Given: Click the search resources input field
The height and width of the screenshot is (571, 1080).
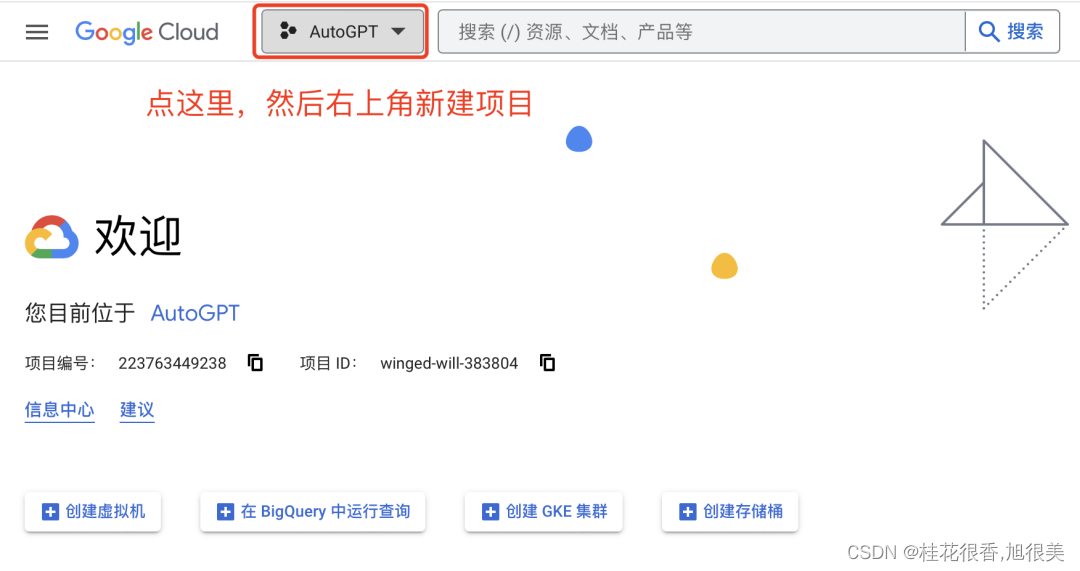Looking at the screenshot, I should (x=701, y=32).
